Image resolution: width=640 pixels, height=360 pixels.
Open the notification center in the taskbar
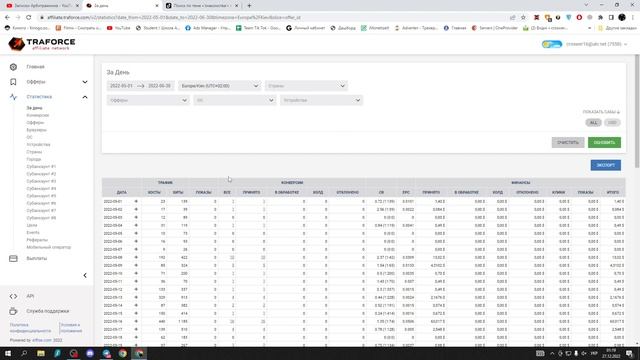coord(630,353)
